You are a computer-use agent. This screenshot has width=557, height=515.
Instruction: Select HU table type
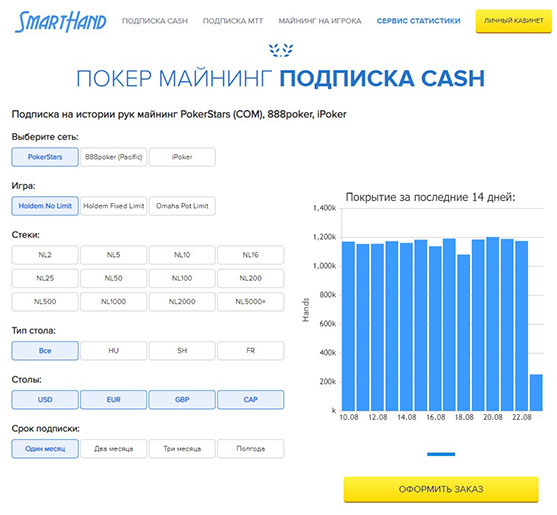click(114, 351)
